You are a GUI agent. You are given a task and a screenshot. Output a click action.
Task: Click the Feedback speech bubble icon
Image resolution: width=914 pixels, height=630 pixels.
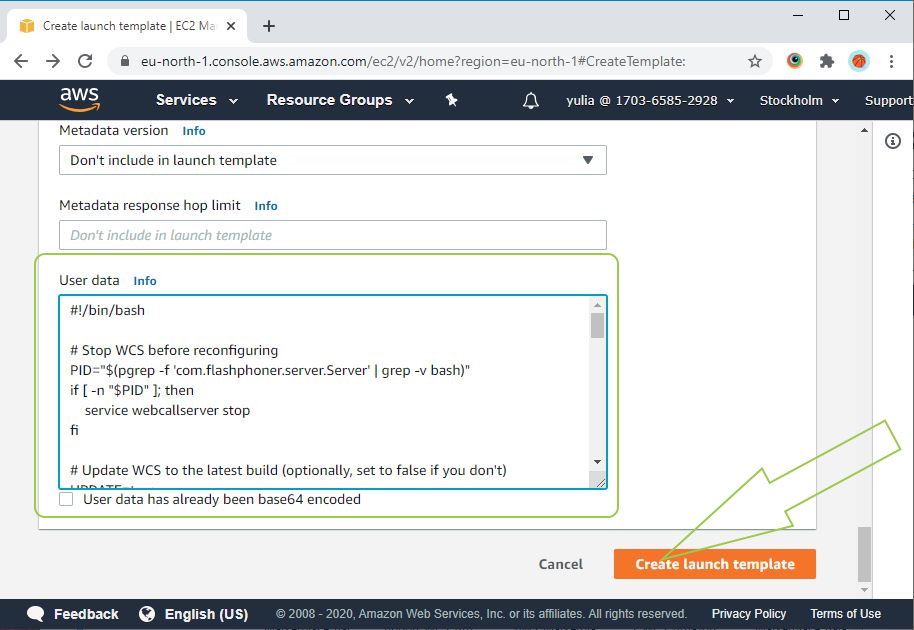pos(36,614)
